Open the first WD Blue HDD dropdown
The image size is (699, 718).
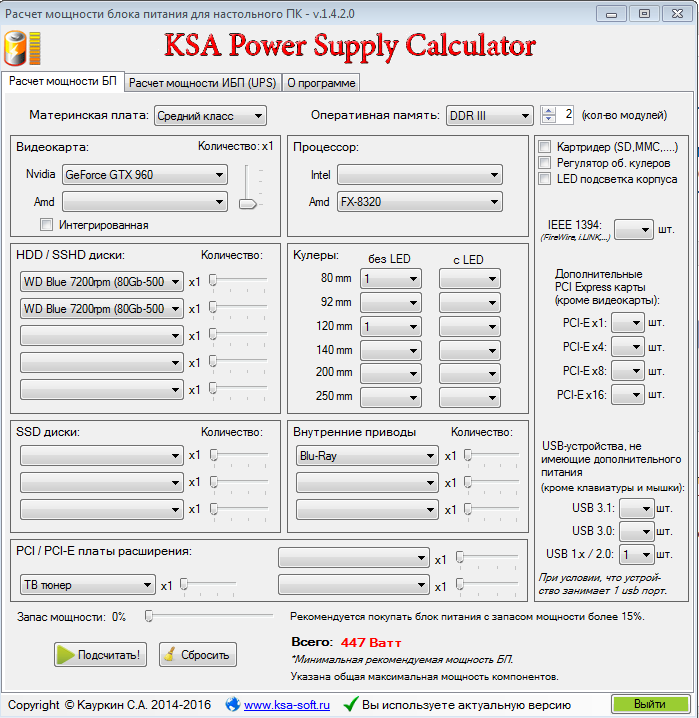(102, 282)
